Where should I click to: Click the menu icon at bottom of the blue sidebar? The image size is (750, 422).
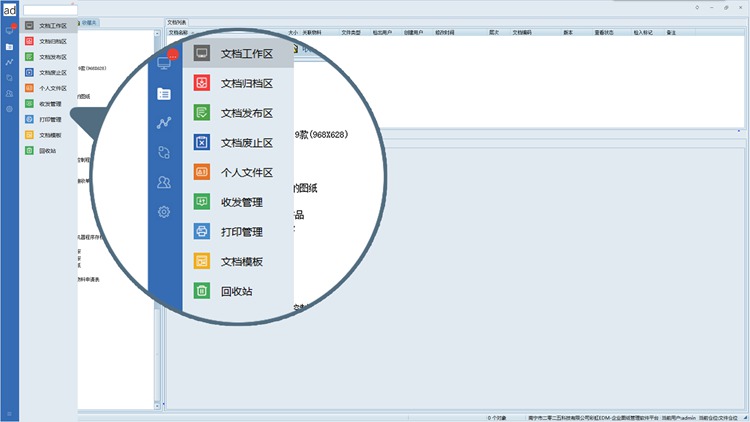(x=10, y=413)
